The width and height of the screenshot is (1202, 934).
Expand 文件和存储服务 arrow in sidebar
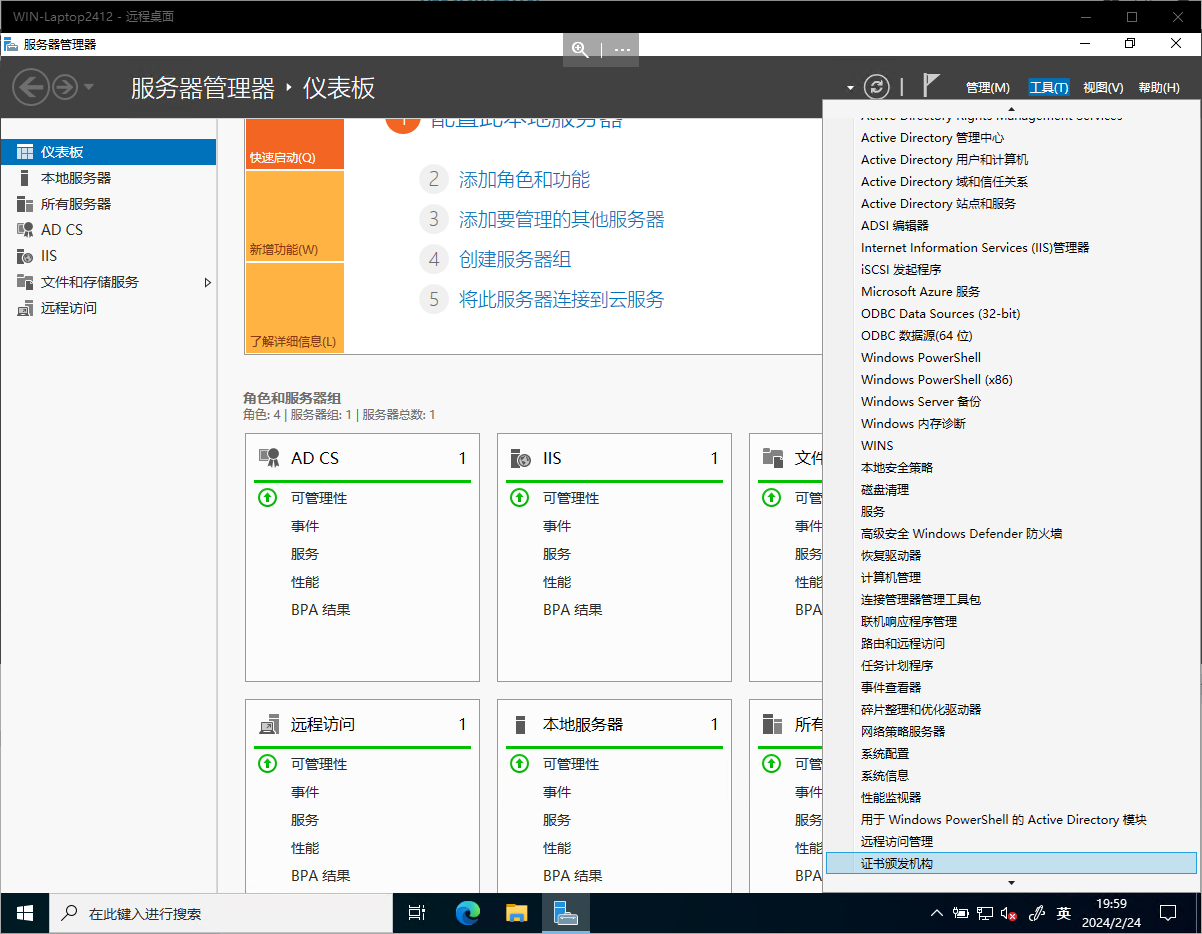pos(208,283)
